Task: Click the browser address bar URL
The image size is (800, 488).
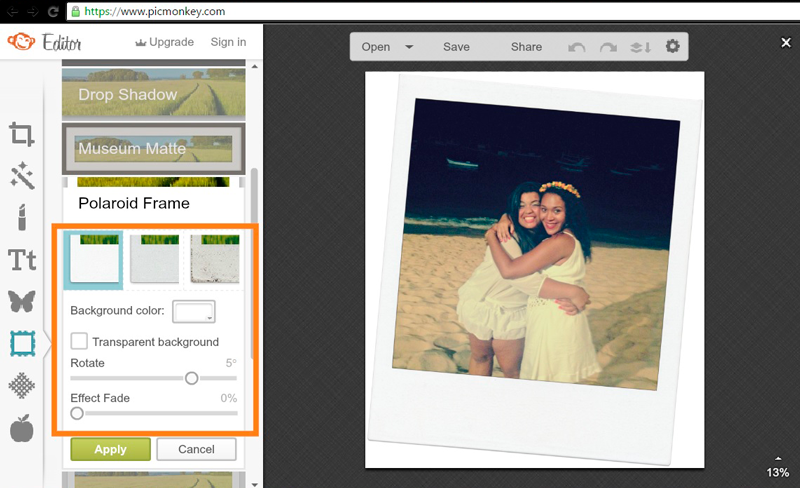Action: coord(155,11)
